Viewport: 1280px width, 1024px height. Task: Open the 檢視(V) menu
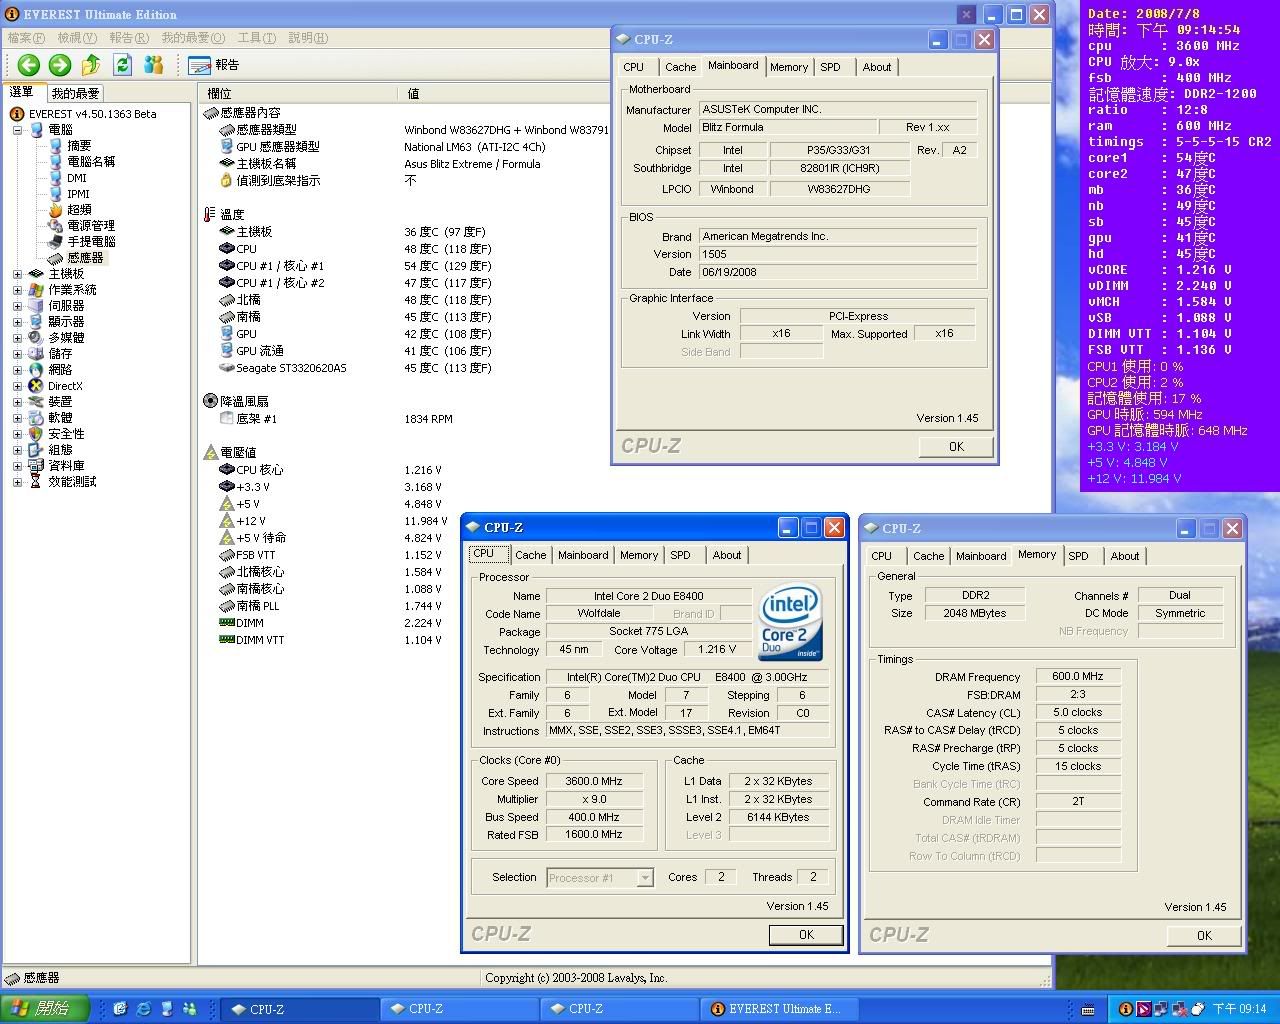click(x=77, y=38)
